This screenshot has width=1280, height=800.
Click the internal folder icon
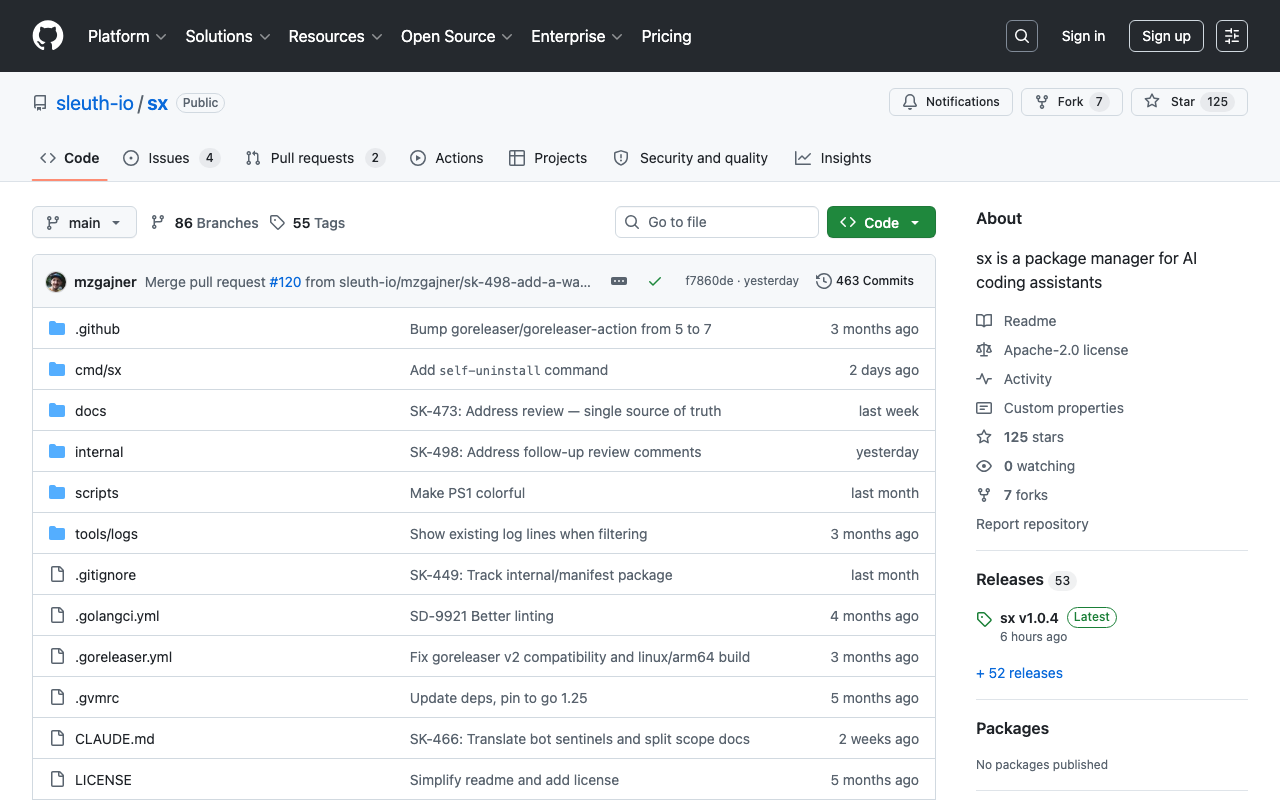[57, 452]
